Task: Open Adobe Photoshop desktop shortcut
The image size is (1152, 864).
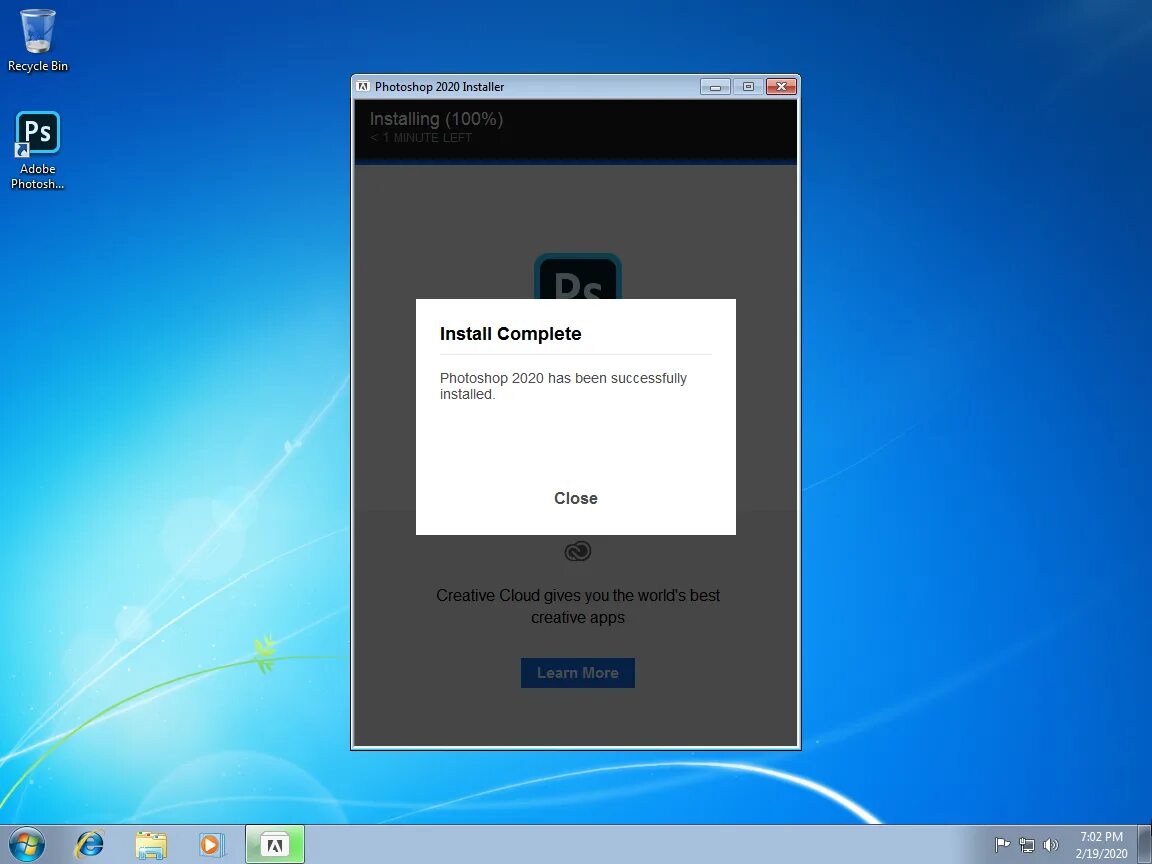Action: 37,151
